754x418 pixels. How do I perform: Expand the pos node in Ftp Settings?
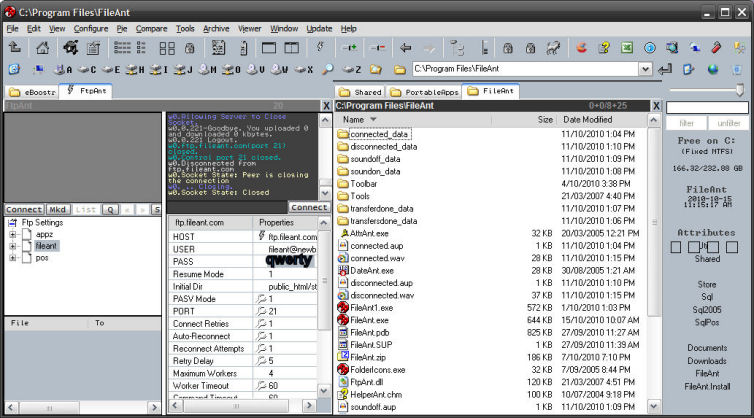click(13, 258)
